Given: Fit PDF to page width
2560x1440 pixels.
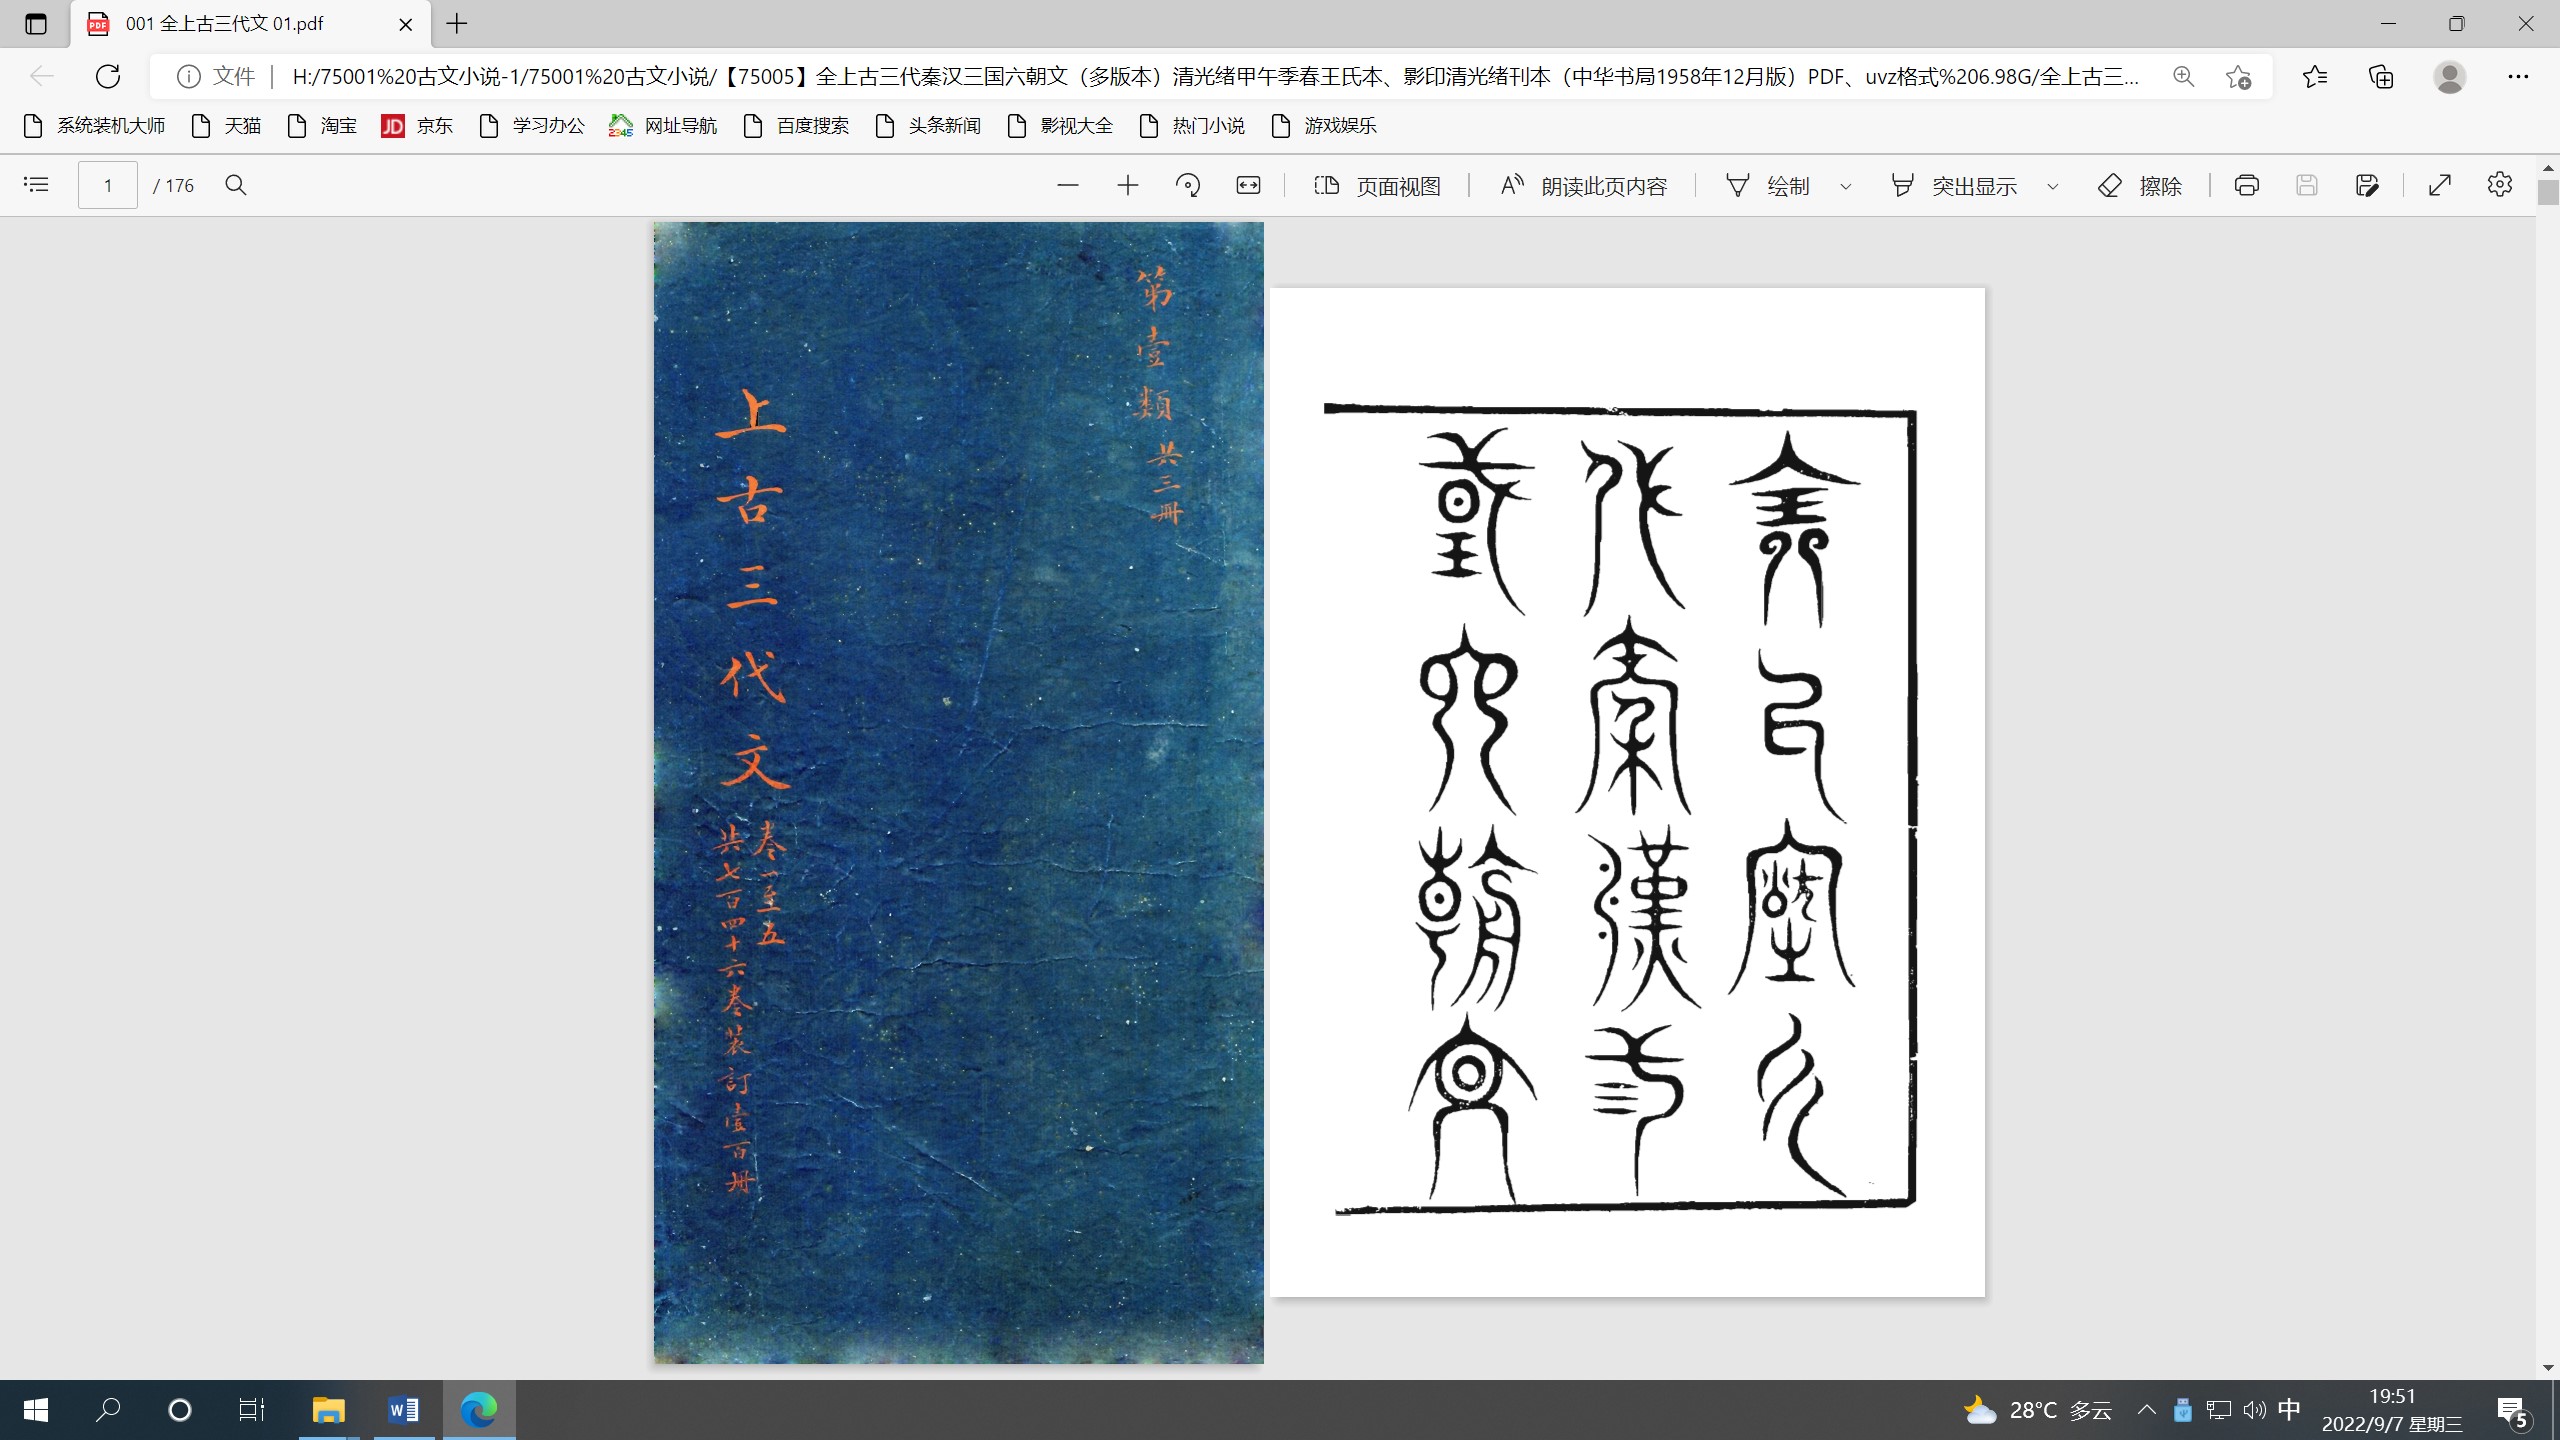Looking at the screenshot, I should point(1248,185).
